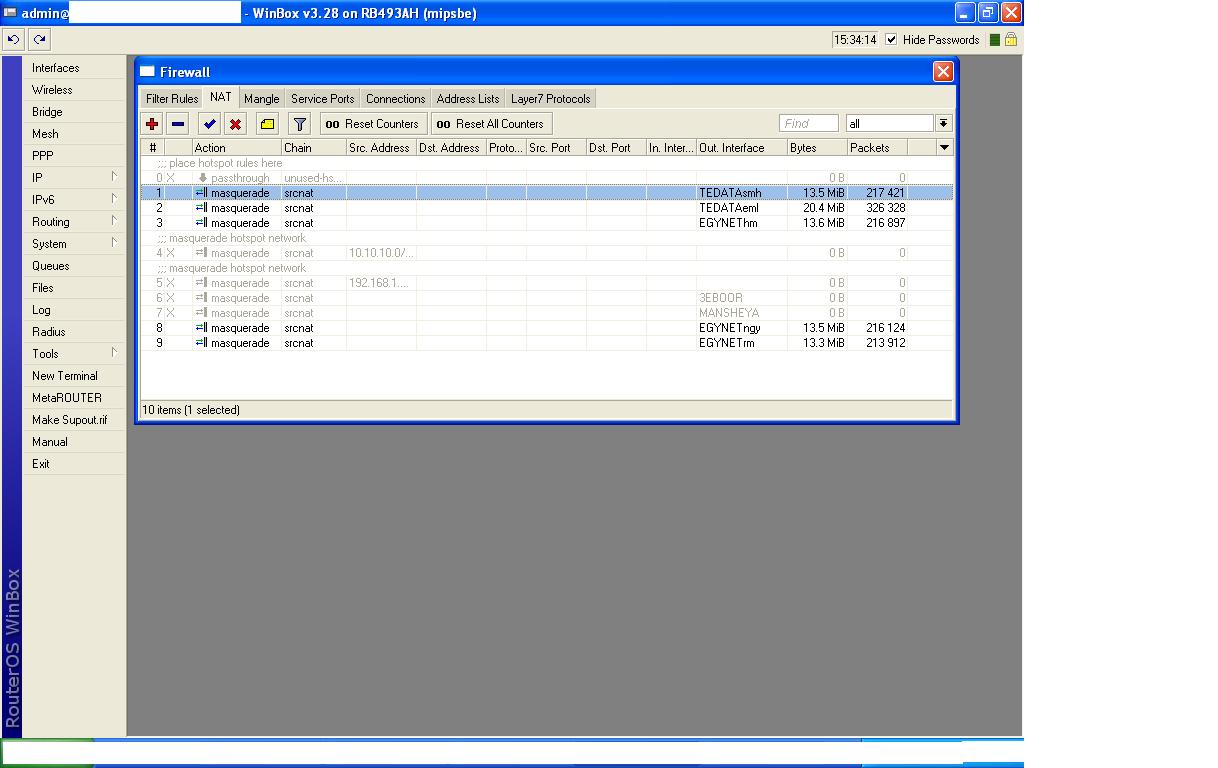Enable rule with blue checkmark icon
This screenshot has width=1218, height=768.
[209, 124]
